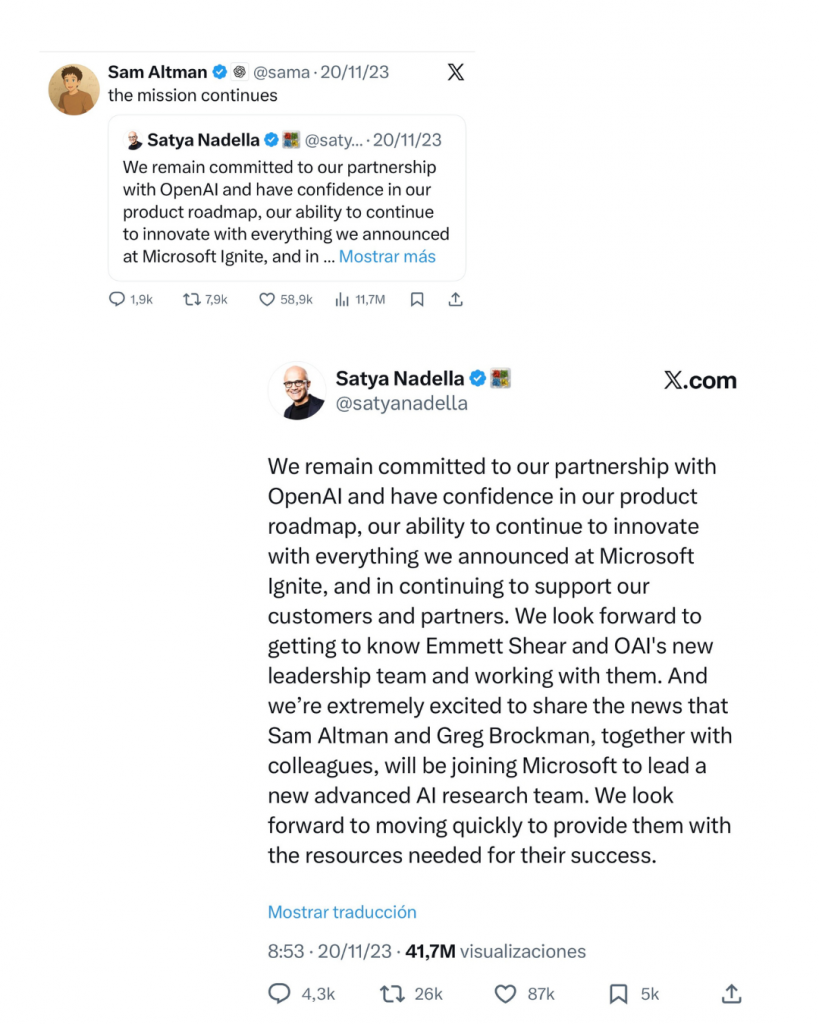Like Sam Altman's tweet with 58,9k likes
Image resolution: width=819 pixels, height=1024 pixels.
pos(268,299)
